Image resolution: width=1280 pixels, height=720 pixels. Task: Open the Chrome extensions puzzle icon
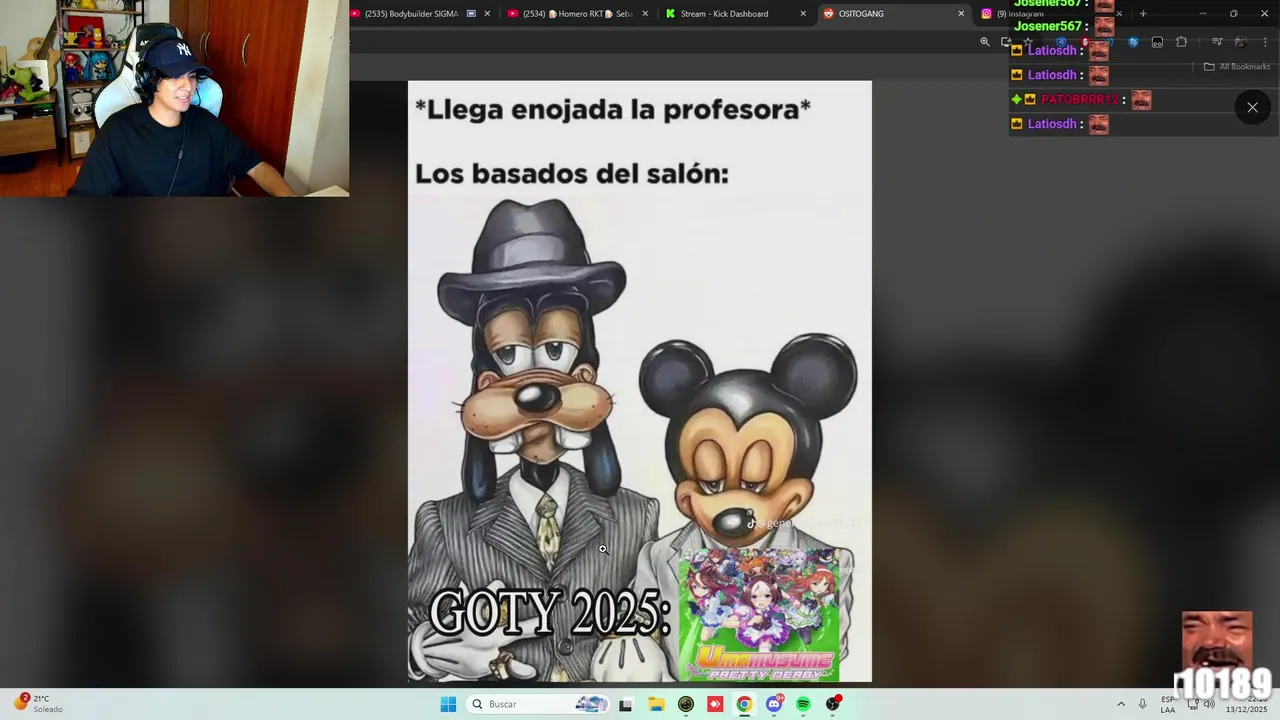pos(1181,42)
